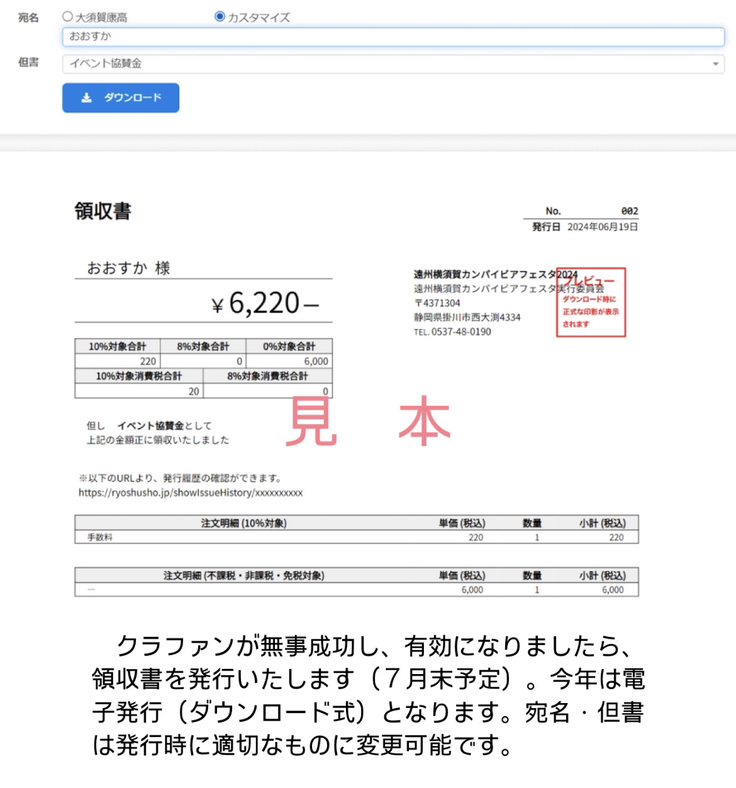The image size is (736, 788).
Task: Click the おおすか 様 recipient name in preview
Action: click(128, 268)
